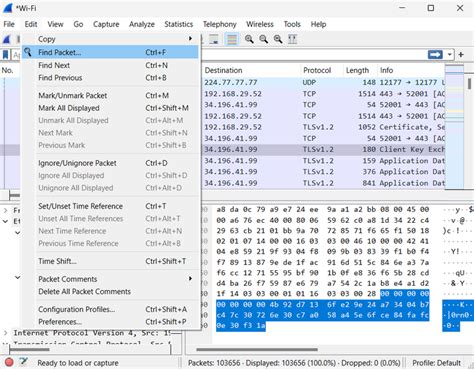Open the Capture menu
The image size is (474, 369).
tap(106, 24)
